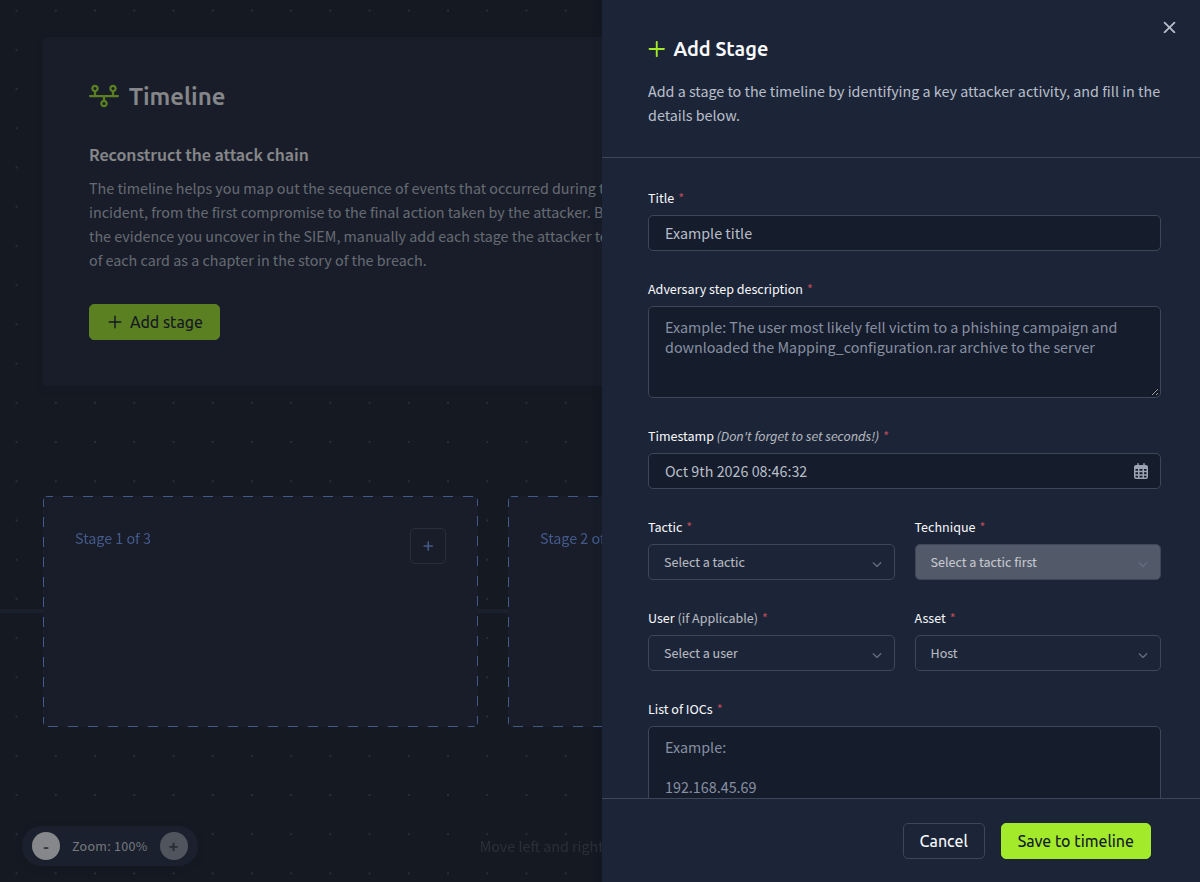
Task: Click the Zoom: 100% label
Action: (x=109, y=846)
